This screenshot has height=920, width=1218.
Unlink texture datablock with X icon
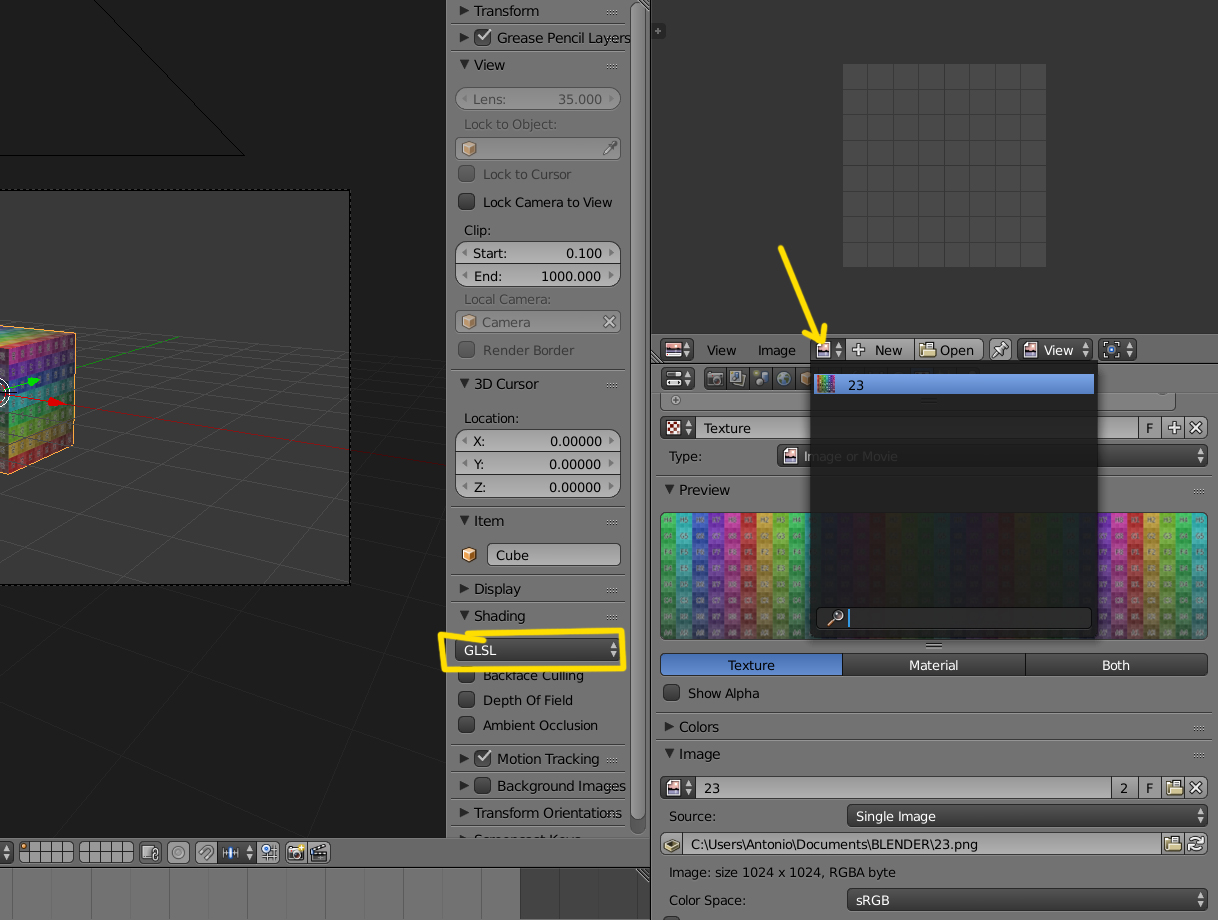[x=1195, y=428]
